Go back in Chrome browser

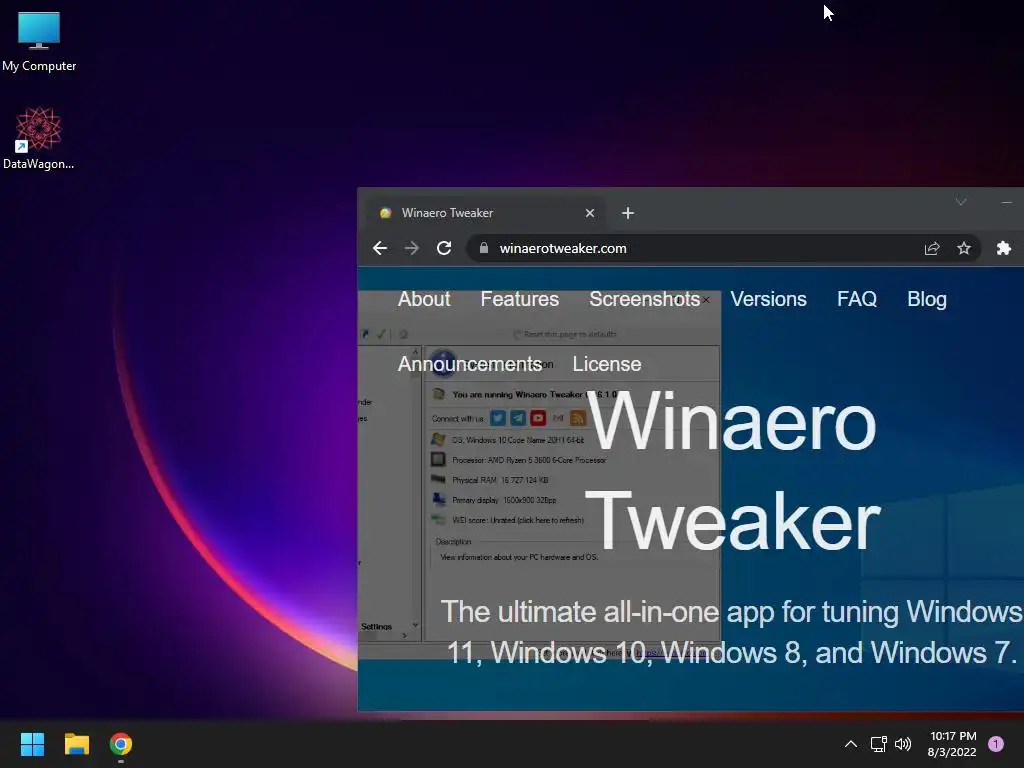coord(379,248)
